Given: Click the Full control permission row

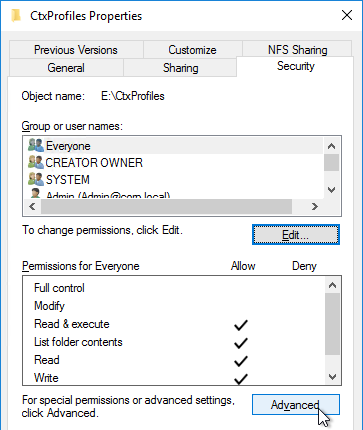Looking at the screenshot, I should (x=174, y=288).
